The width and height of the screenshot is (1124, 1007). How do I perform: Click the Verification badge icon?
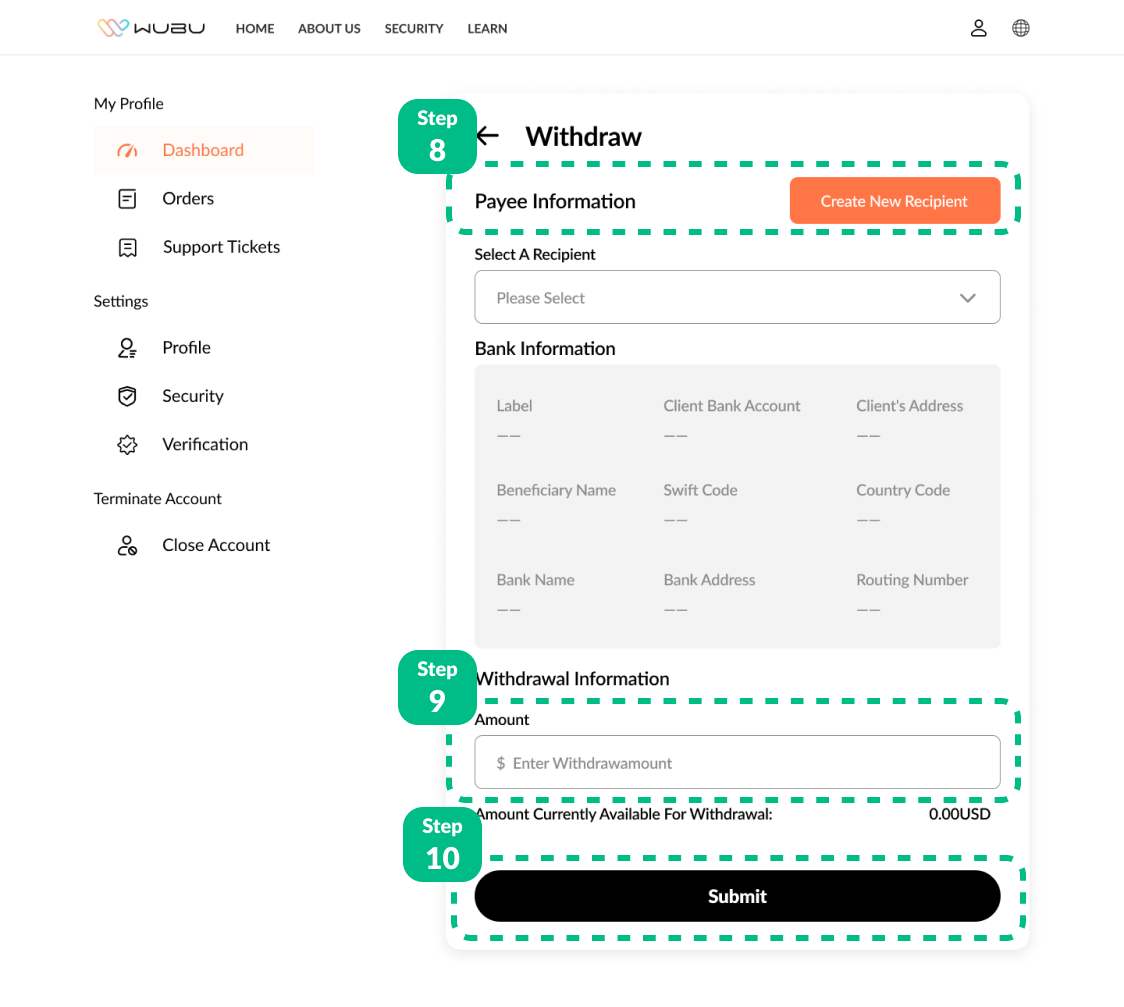[127, 445]
